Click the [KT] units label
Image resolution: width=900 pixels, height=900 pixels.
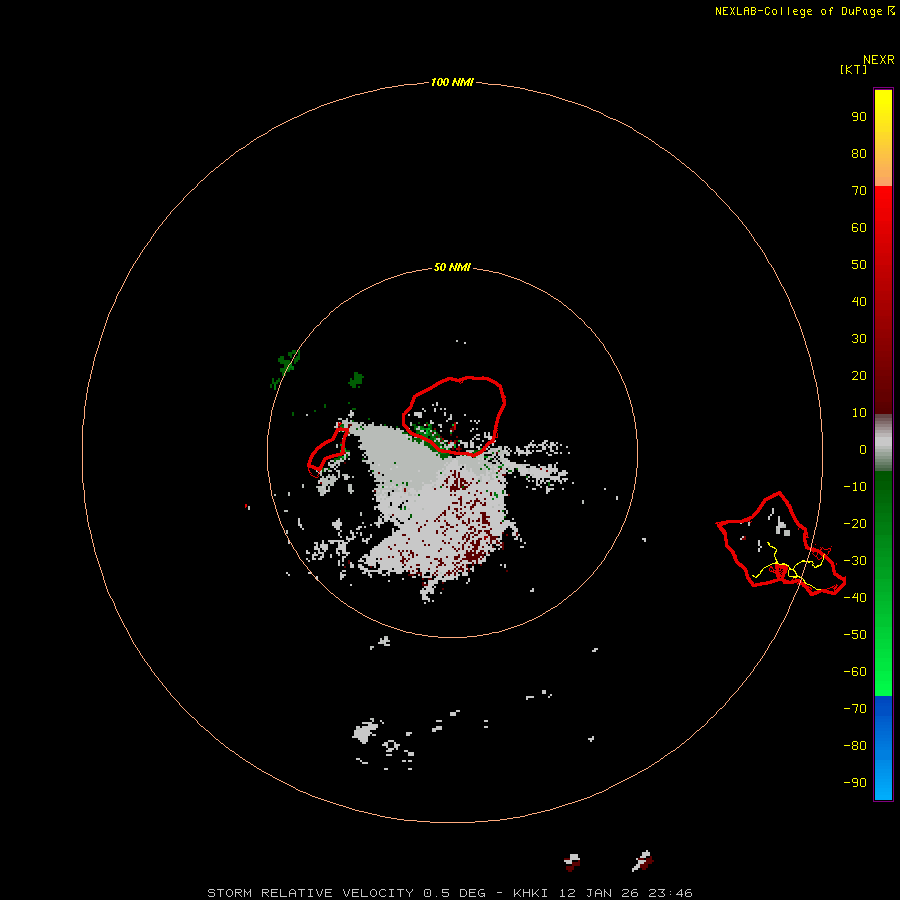[x=854, y=69]
